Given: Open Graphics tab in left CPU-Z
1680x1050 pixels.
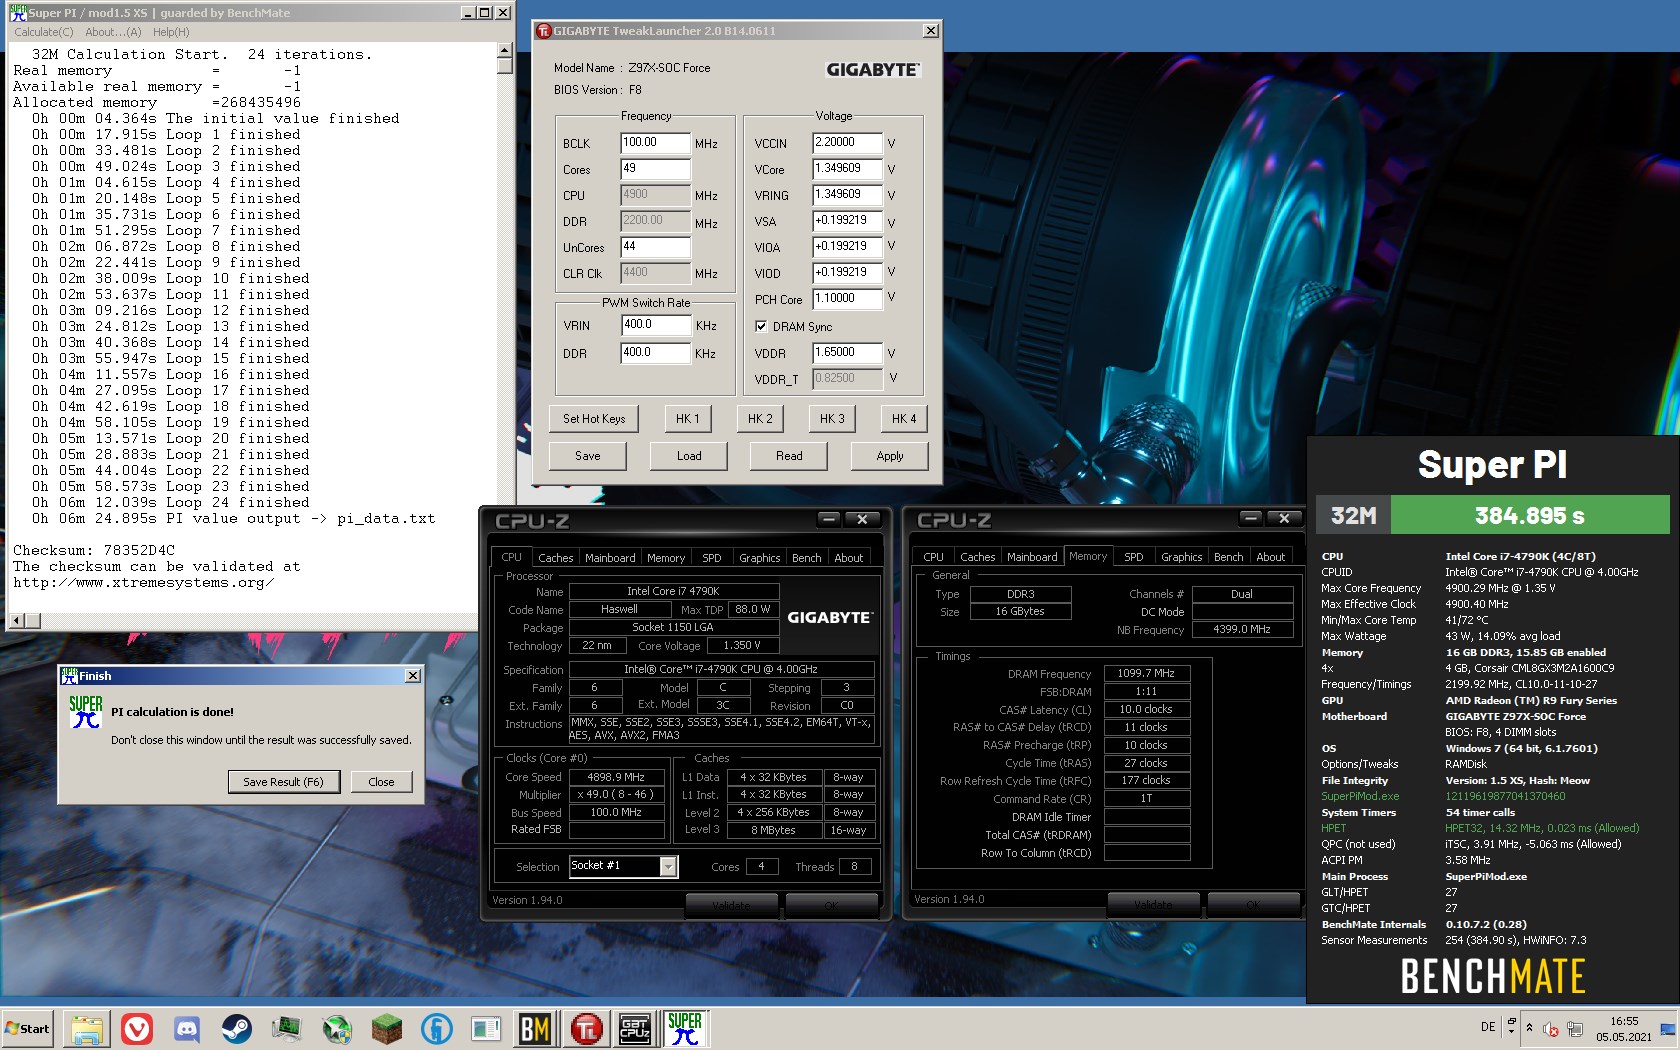Looking at the screenshot, I should (759, 558).
